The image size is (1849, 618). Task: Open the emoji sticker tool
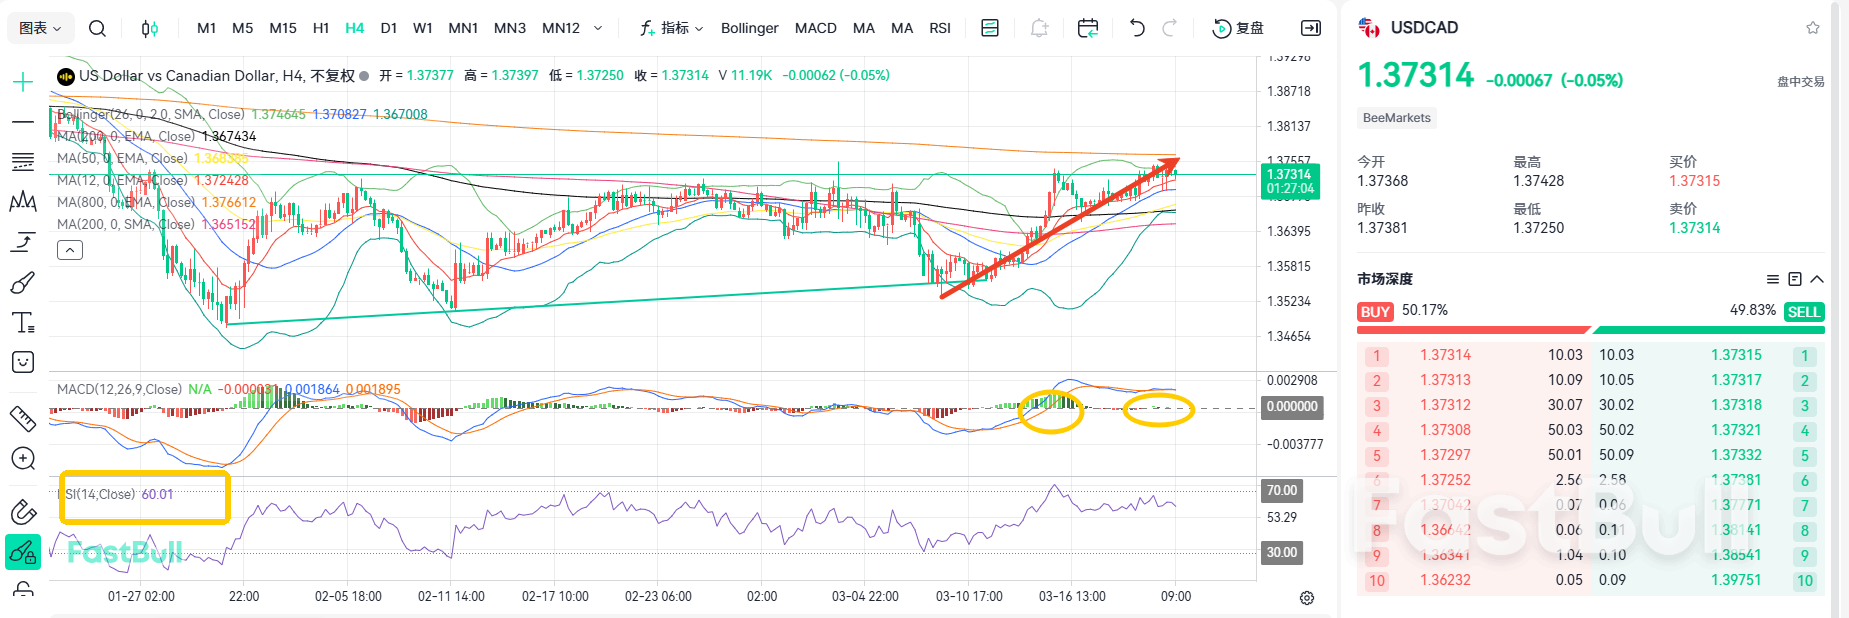click(x=23, y=362)
